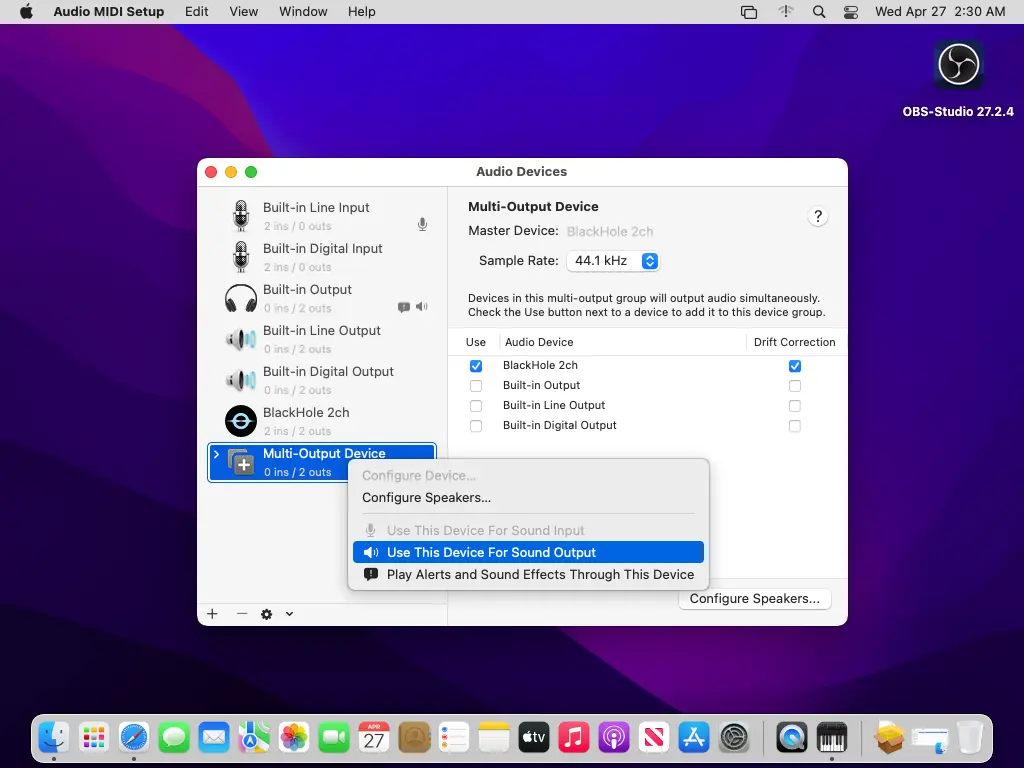Open the Sample Rate dropdown
This screenshot has width=1024, height=768.
(x=613, y=260)
